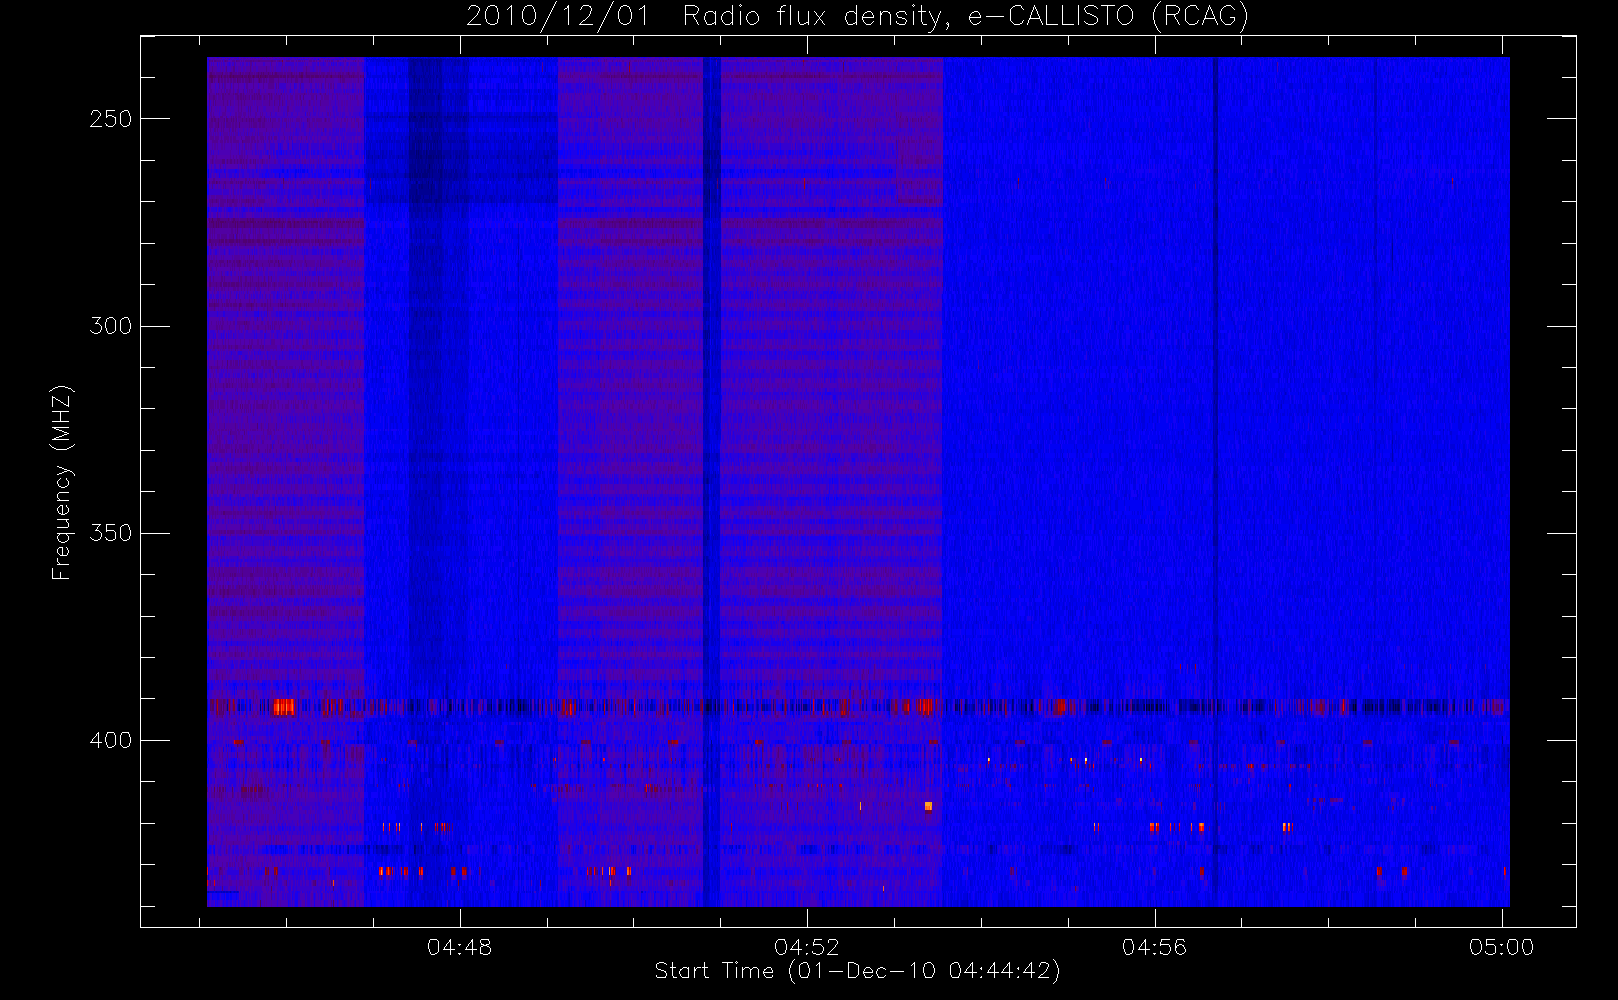Click the 04:56 time tick label

(1154, 947)
